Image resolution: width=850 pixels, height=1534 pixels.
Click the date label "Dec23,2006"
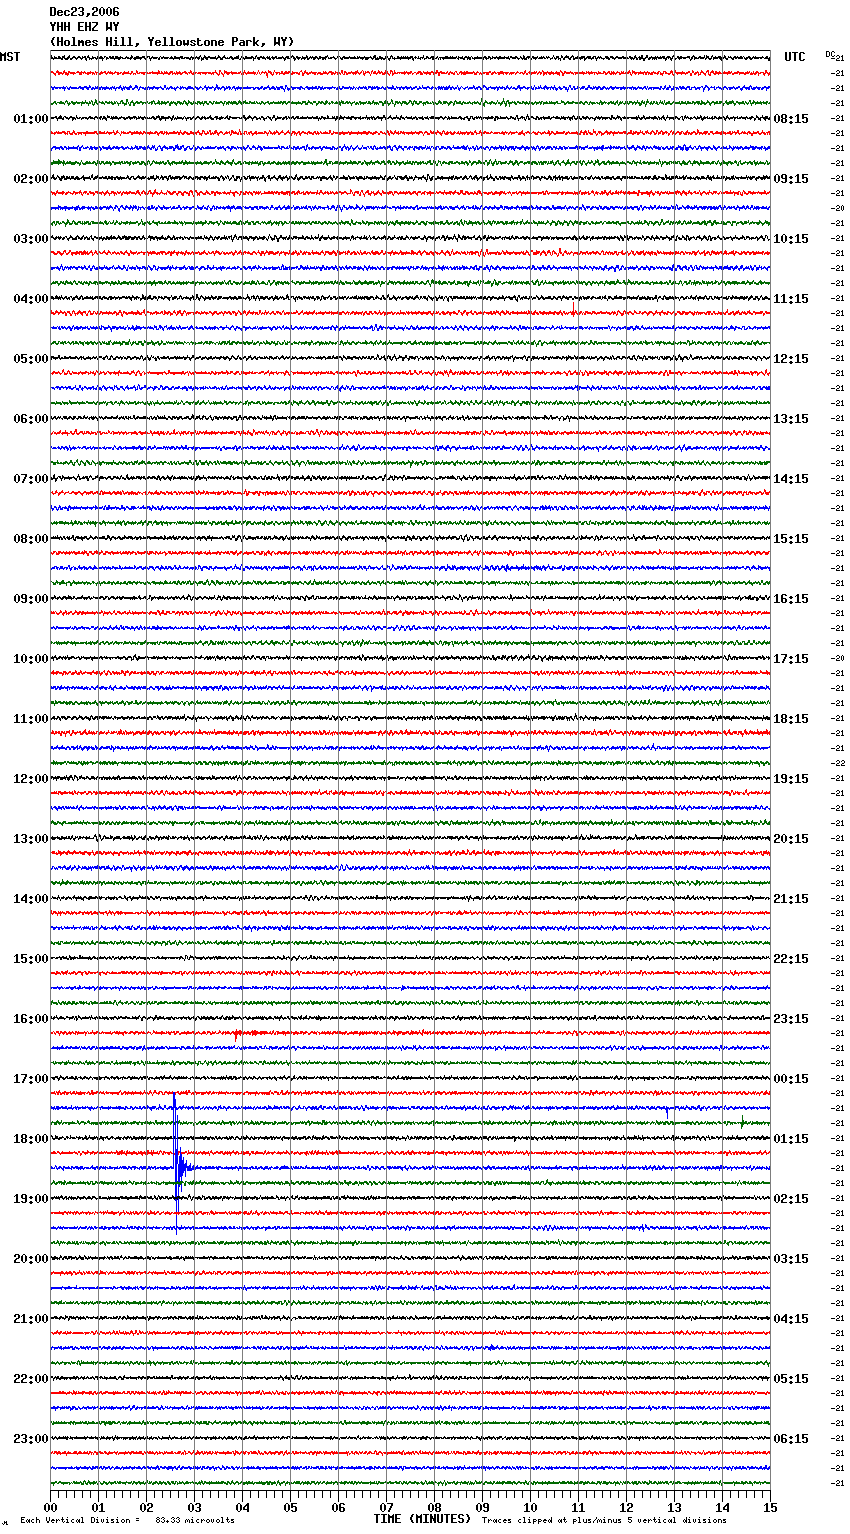[84, 12]
